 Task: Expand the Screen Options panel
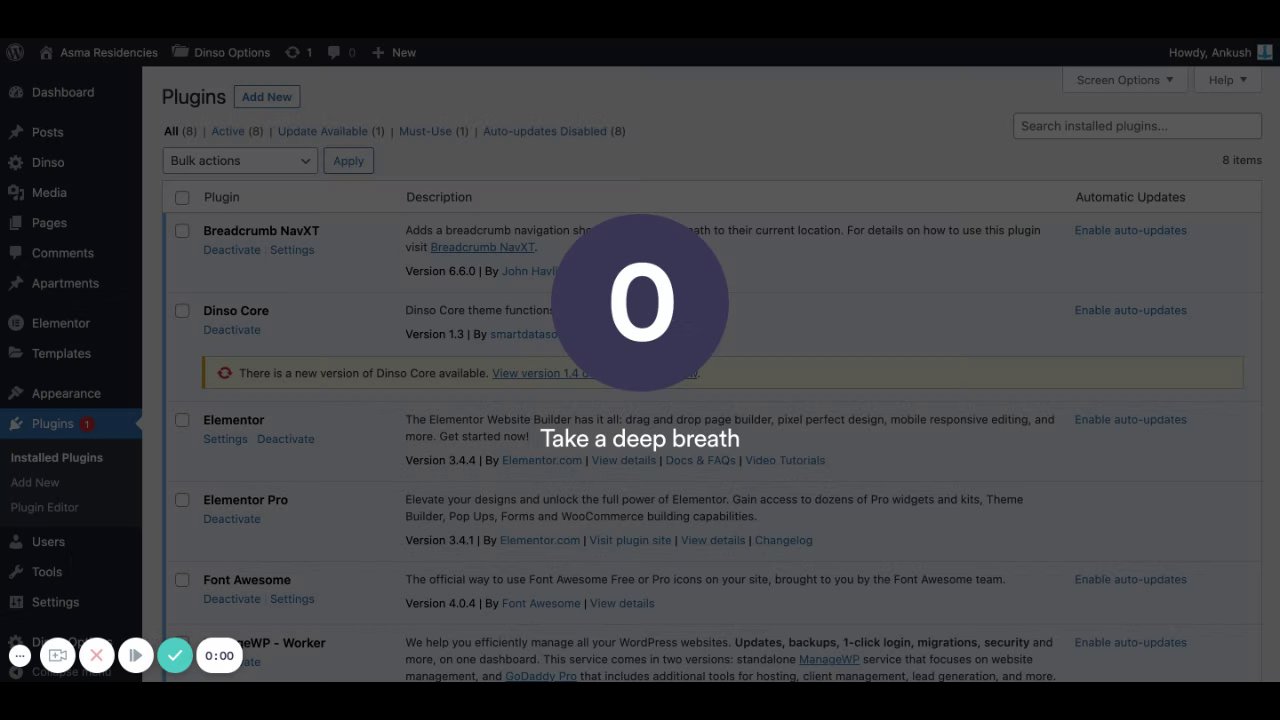1125,80
